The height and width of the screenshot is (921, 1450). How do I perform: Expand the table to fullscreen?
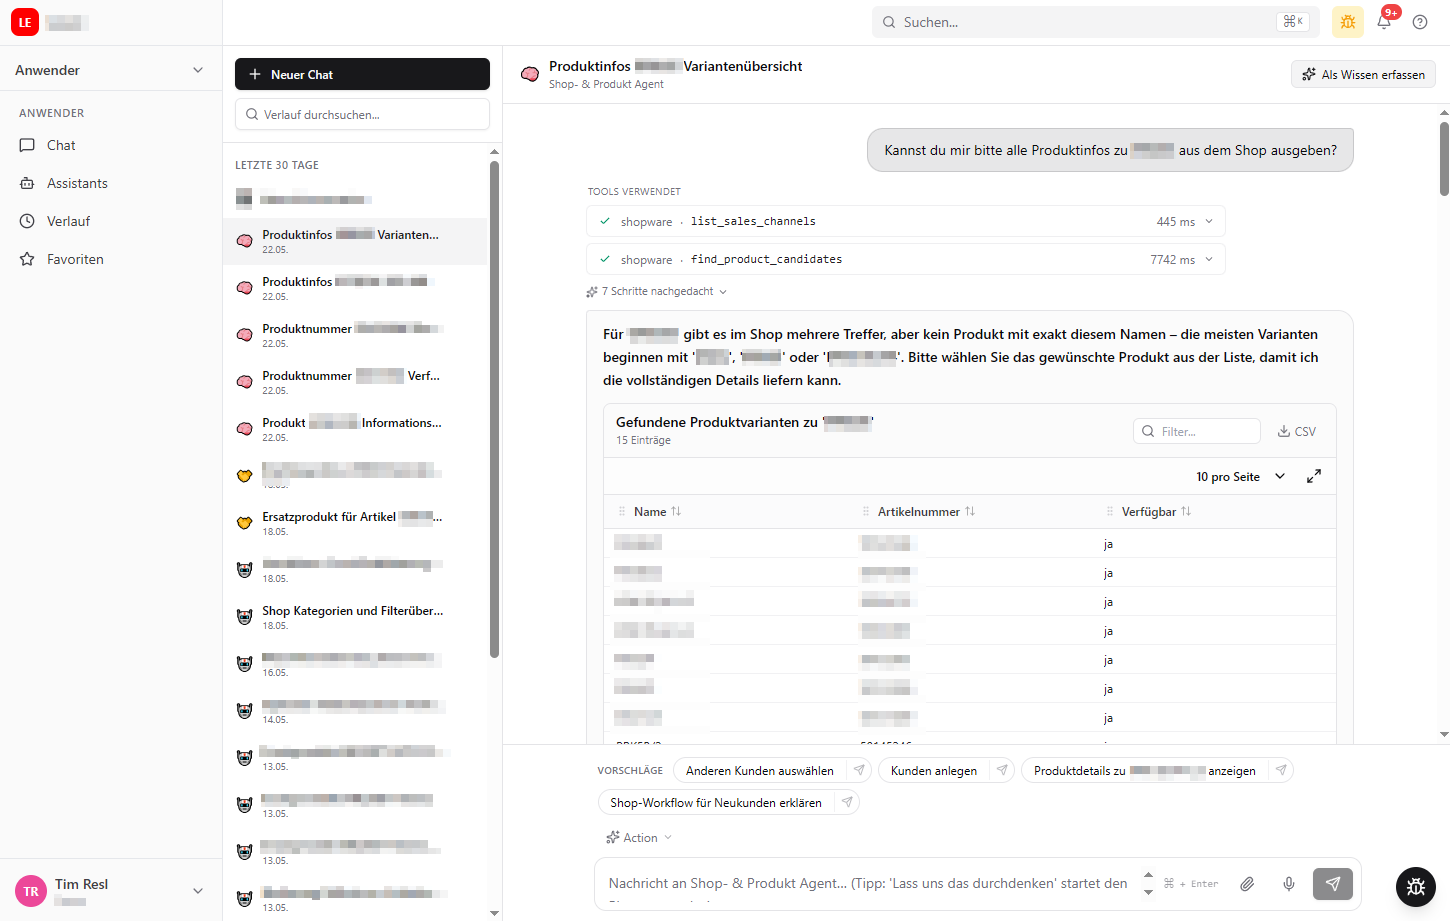point(1314,476)
